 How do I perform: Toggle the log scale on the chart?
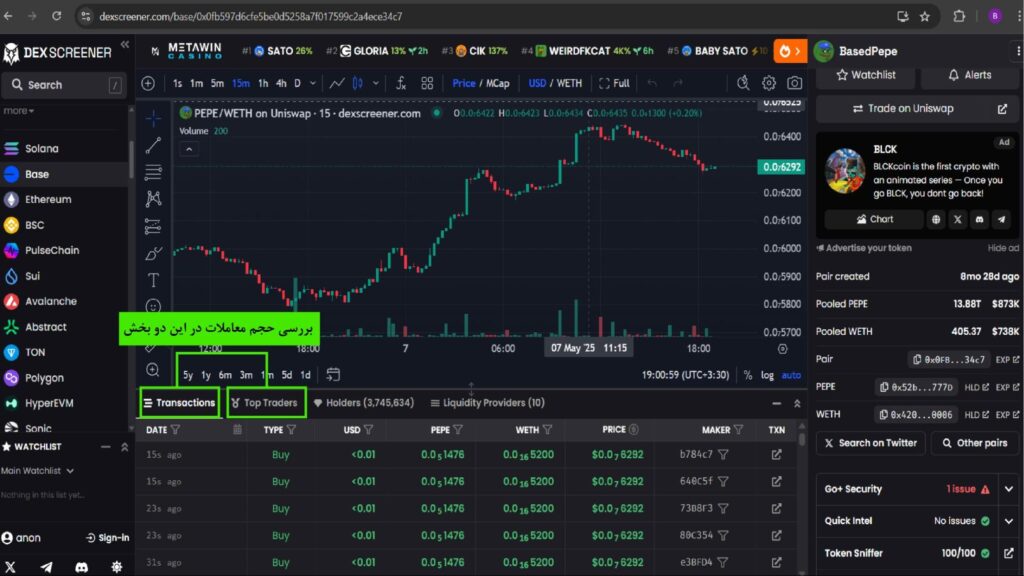click(767, 375)
